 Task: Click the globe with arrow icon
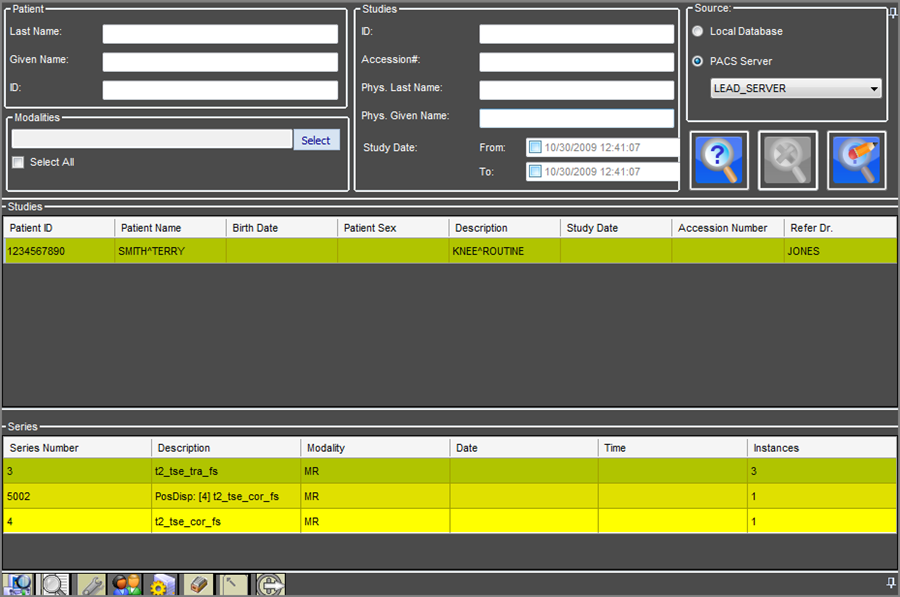(x=270, y=585)
